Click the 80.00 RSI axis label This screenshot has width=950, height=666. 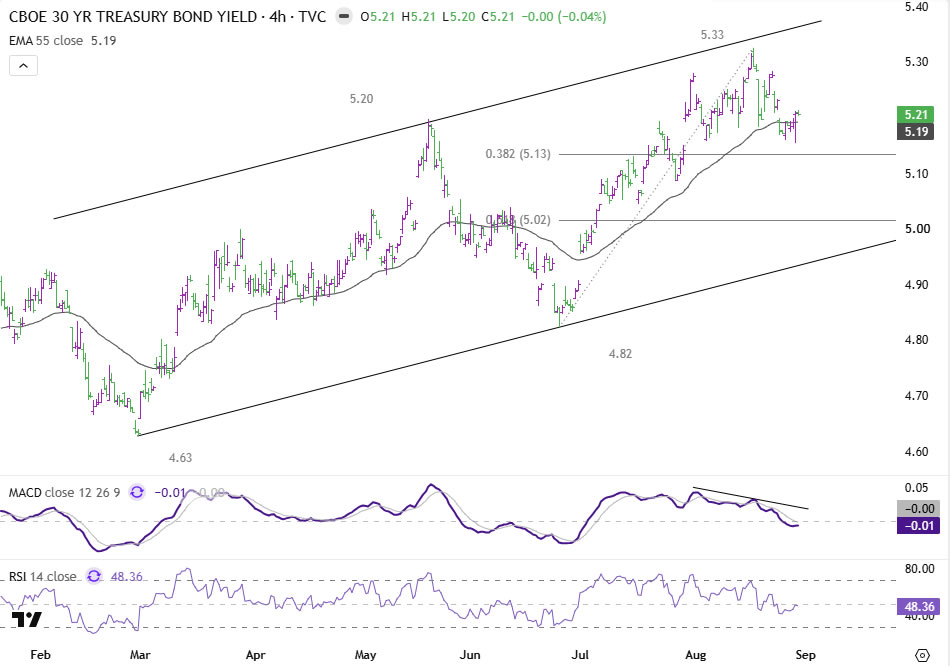918,568
